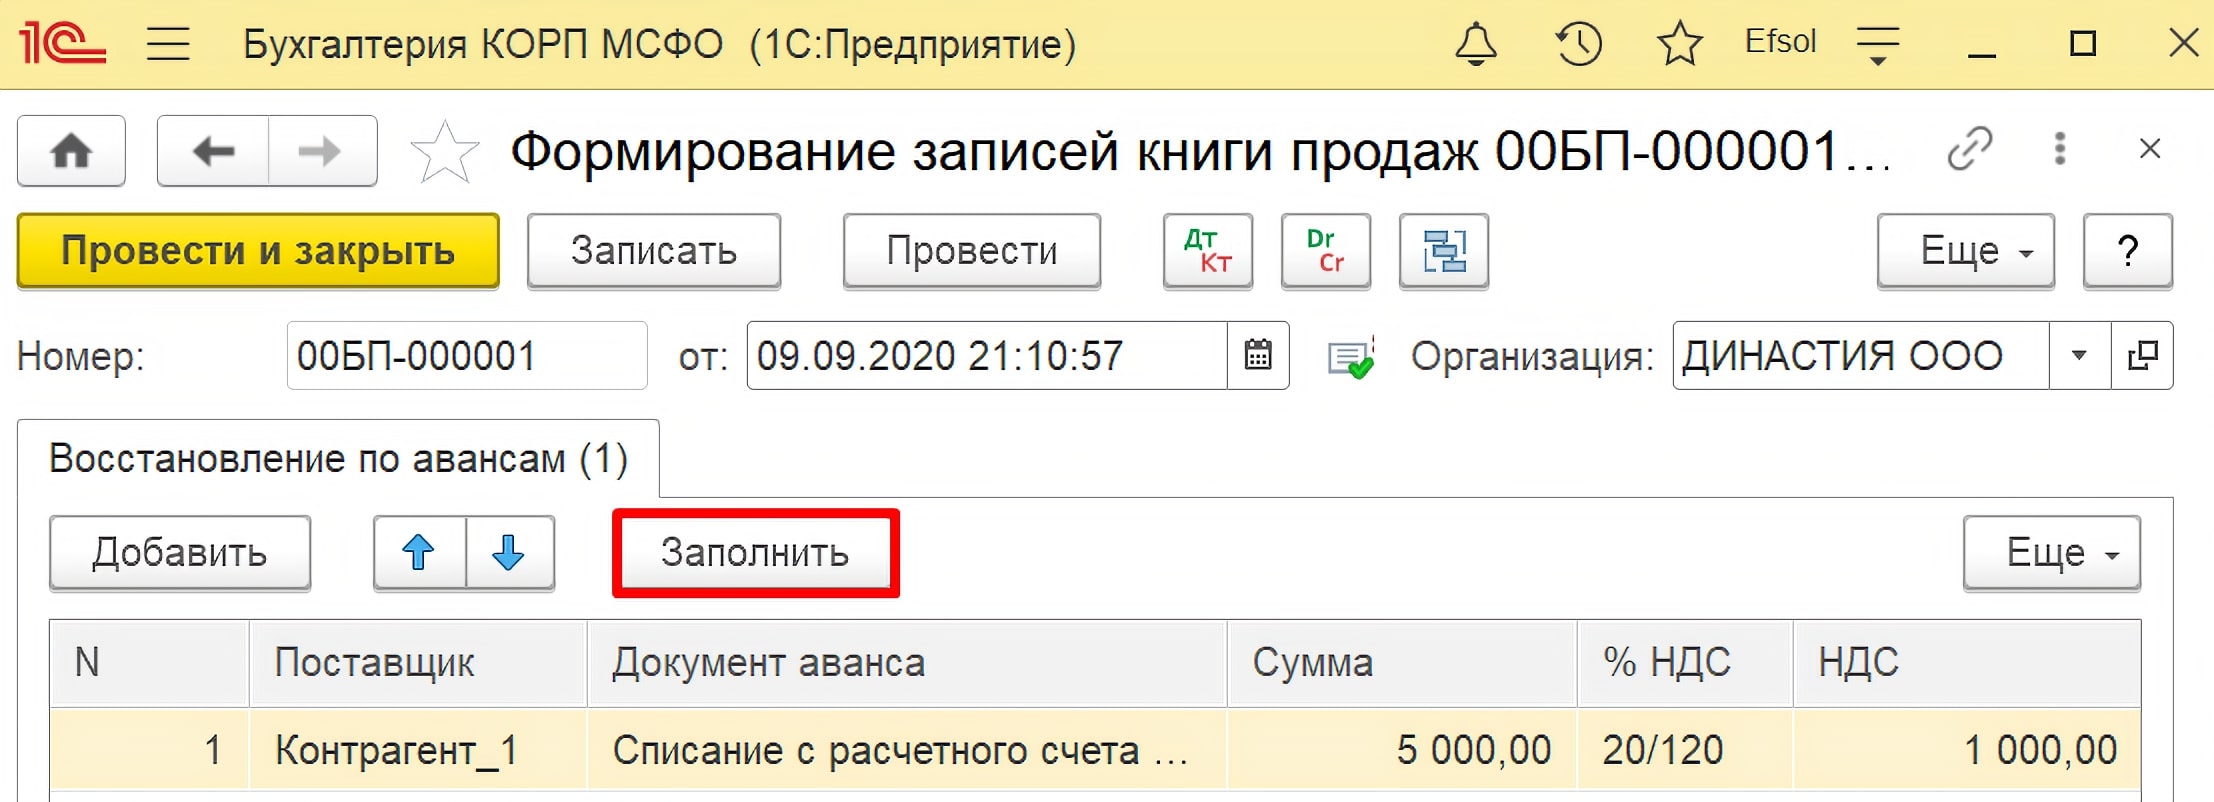Navigate back with left arrow
The image size is (2214, 802).
pyautogui.click(x=213, y=151)
